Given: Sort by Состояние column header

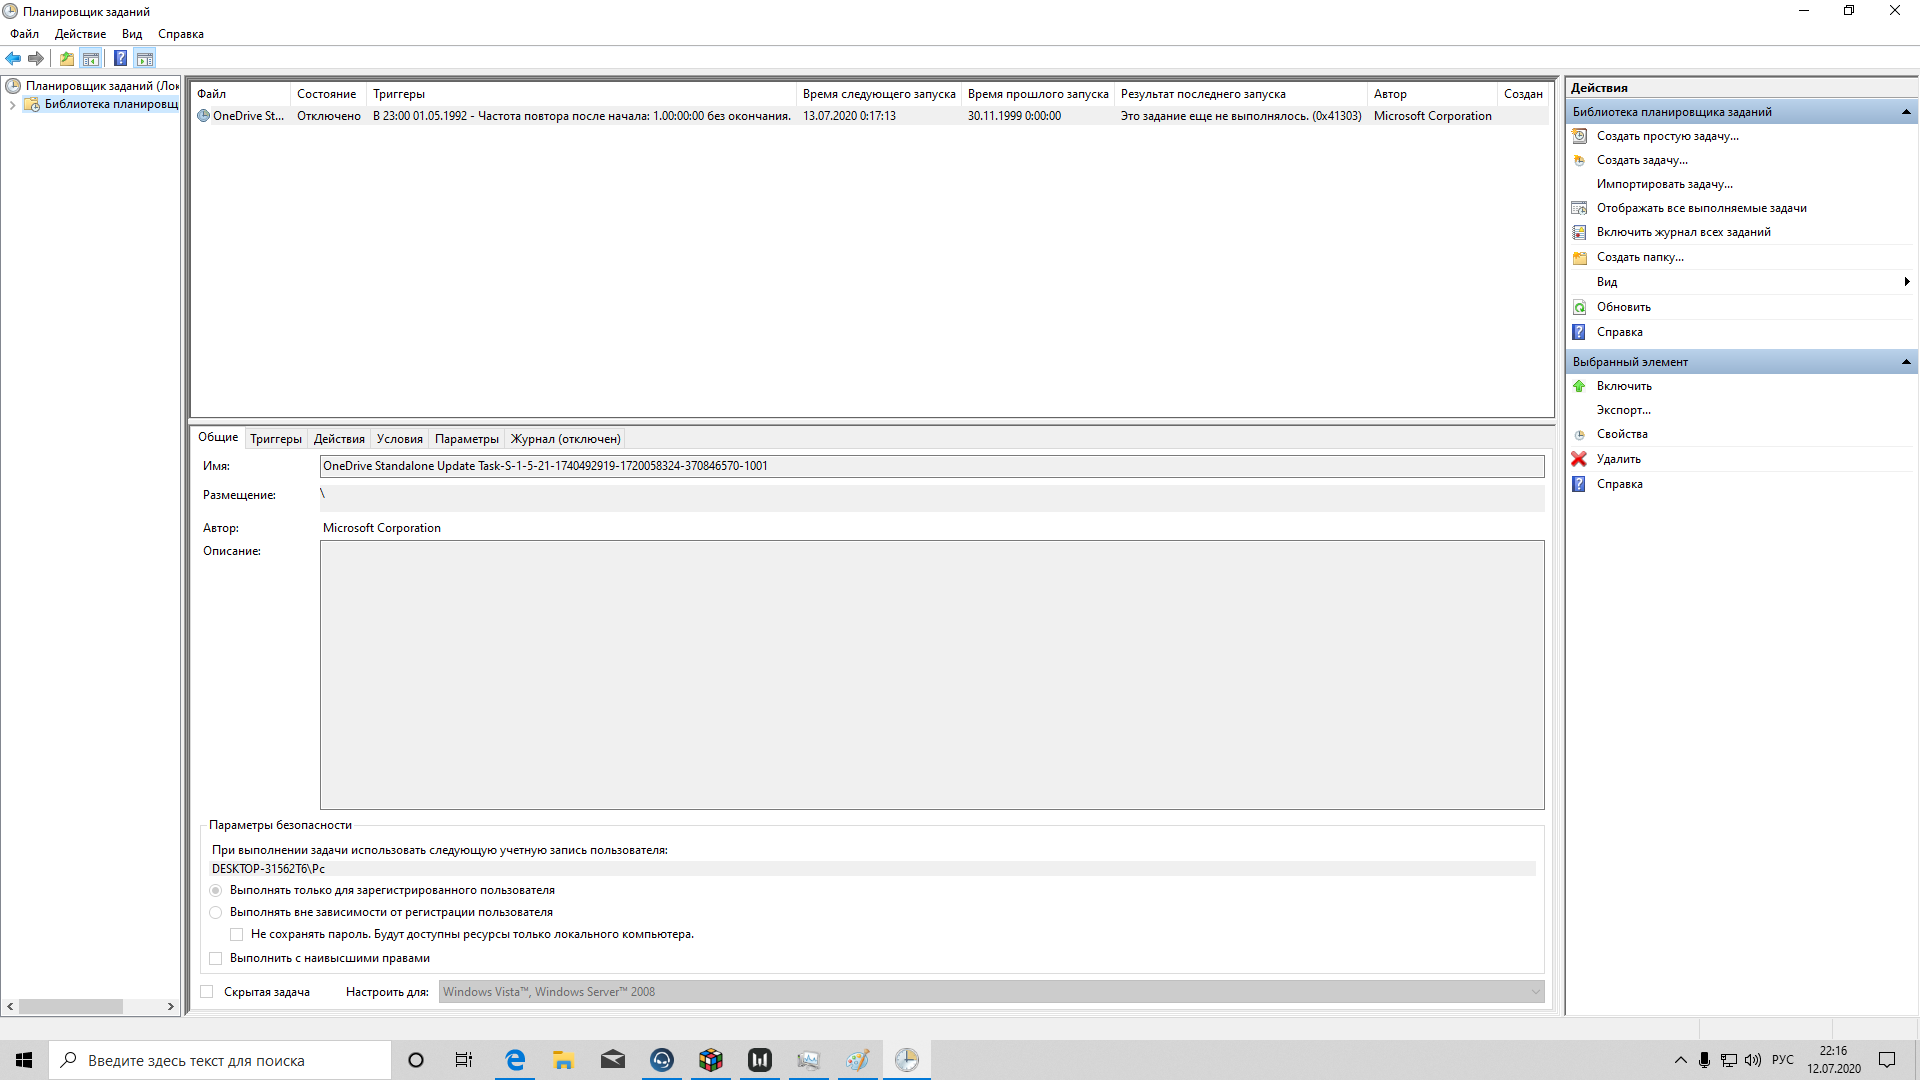Looking at the screenshot, I should (x=328, y=94).
